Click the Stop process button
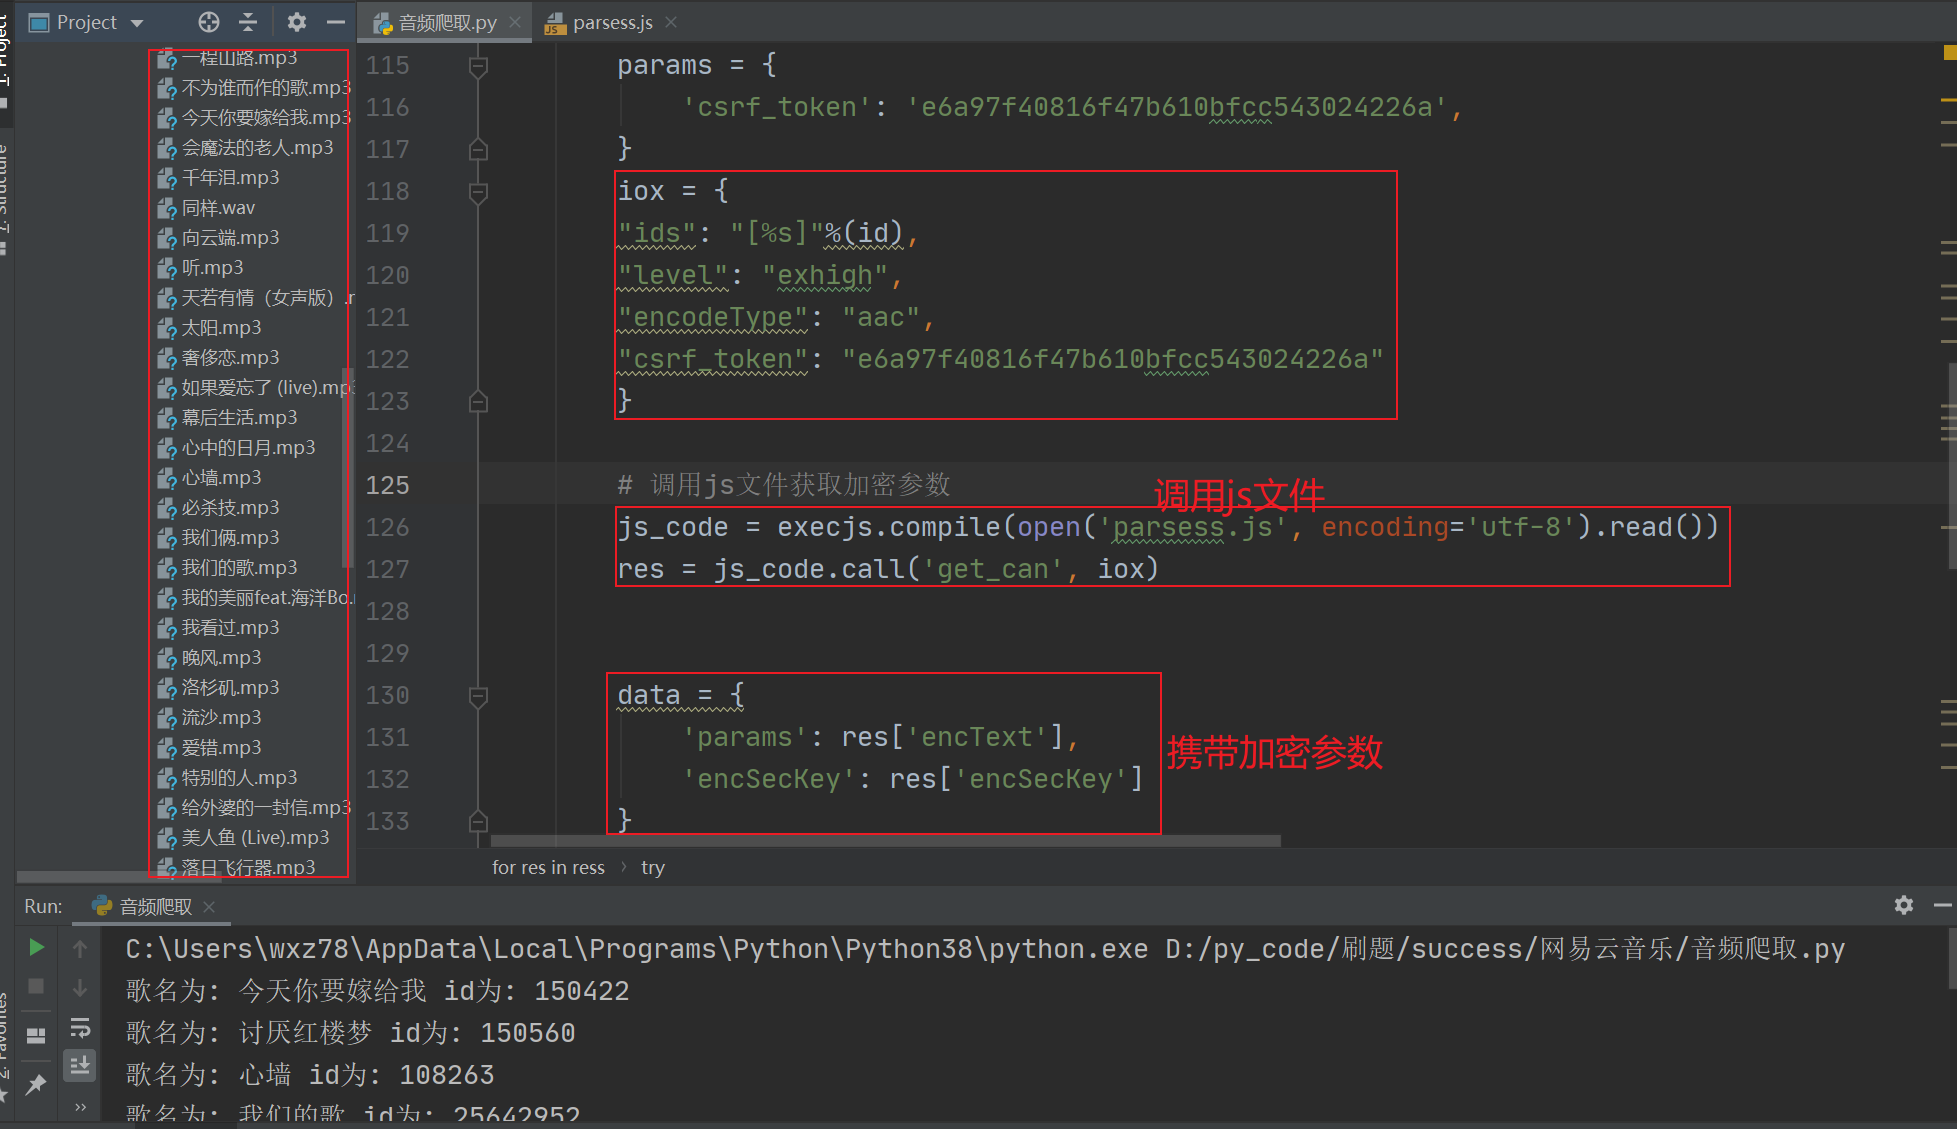1957x1129 pixels. click(x=36, y=987)
